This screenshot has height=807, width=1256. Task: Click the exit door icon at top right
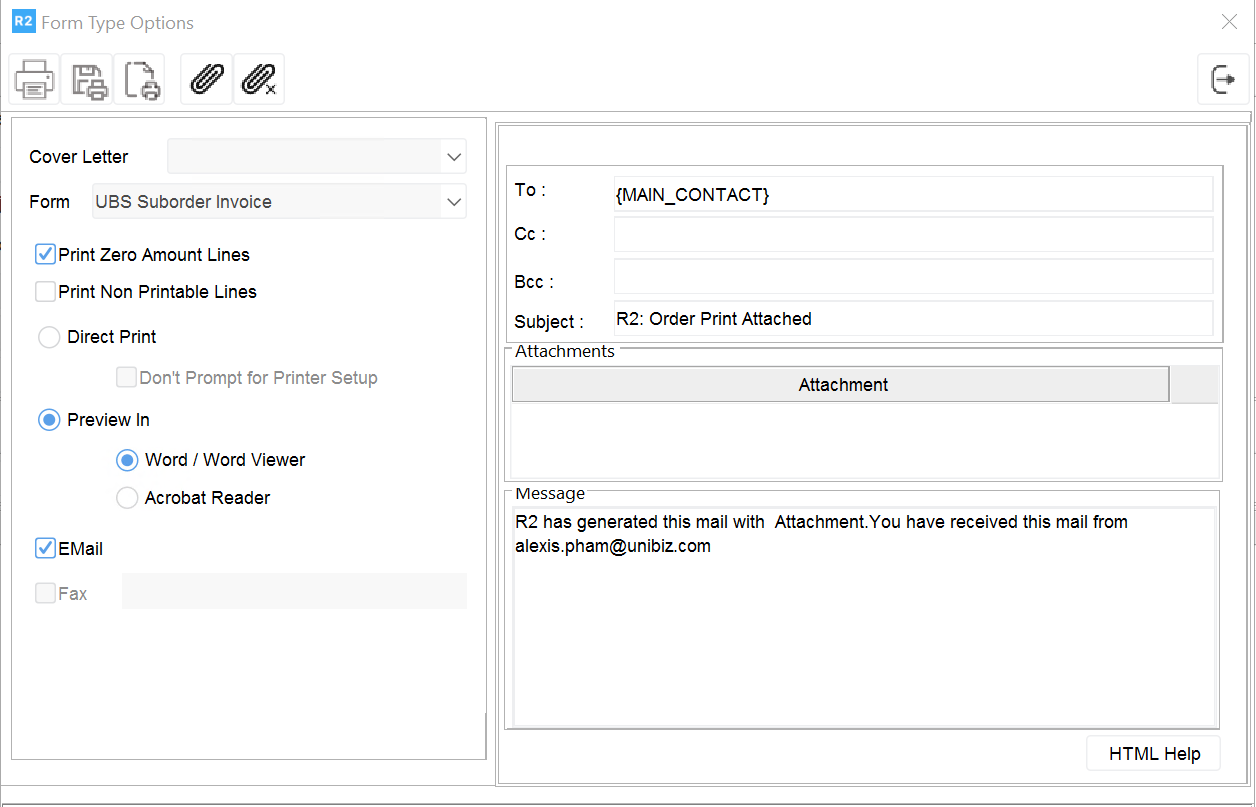pyautogui.click(x=1223, y=80)
